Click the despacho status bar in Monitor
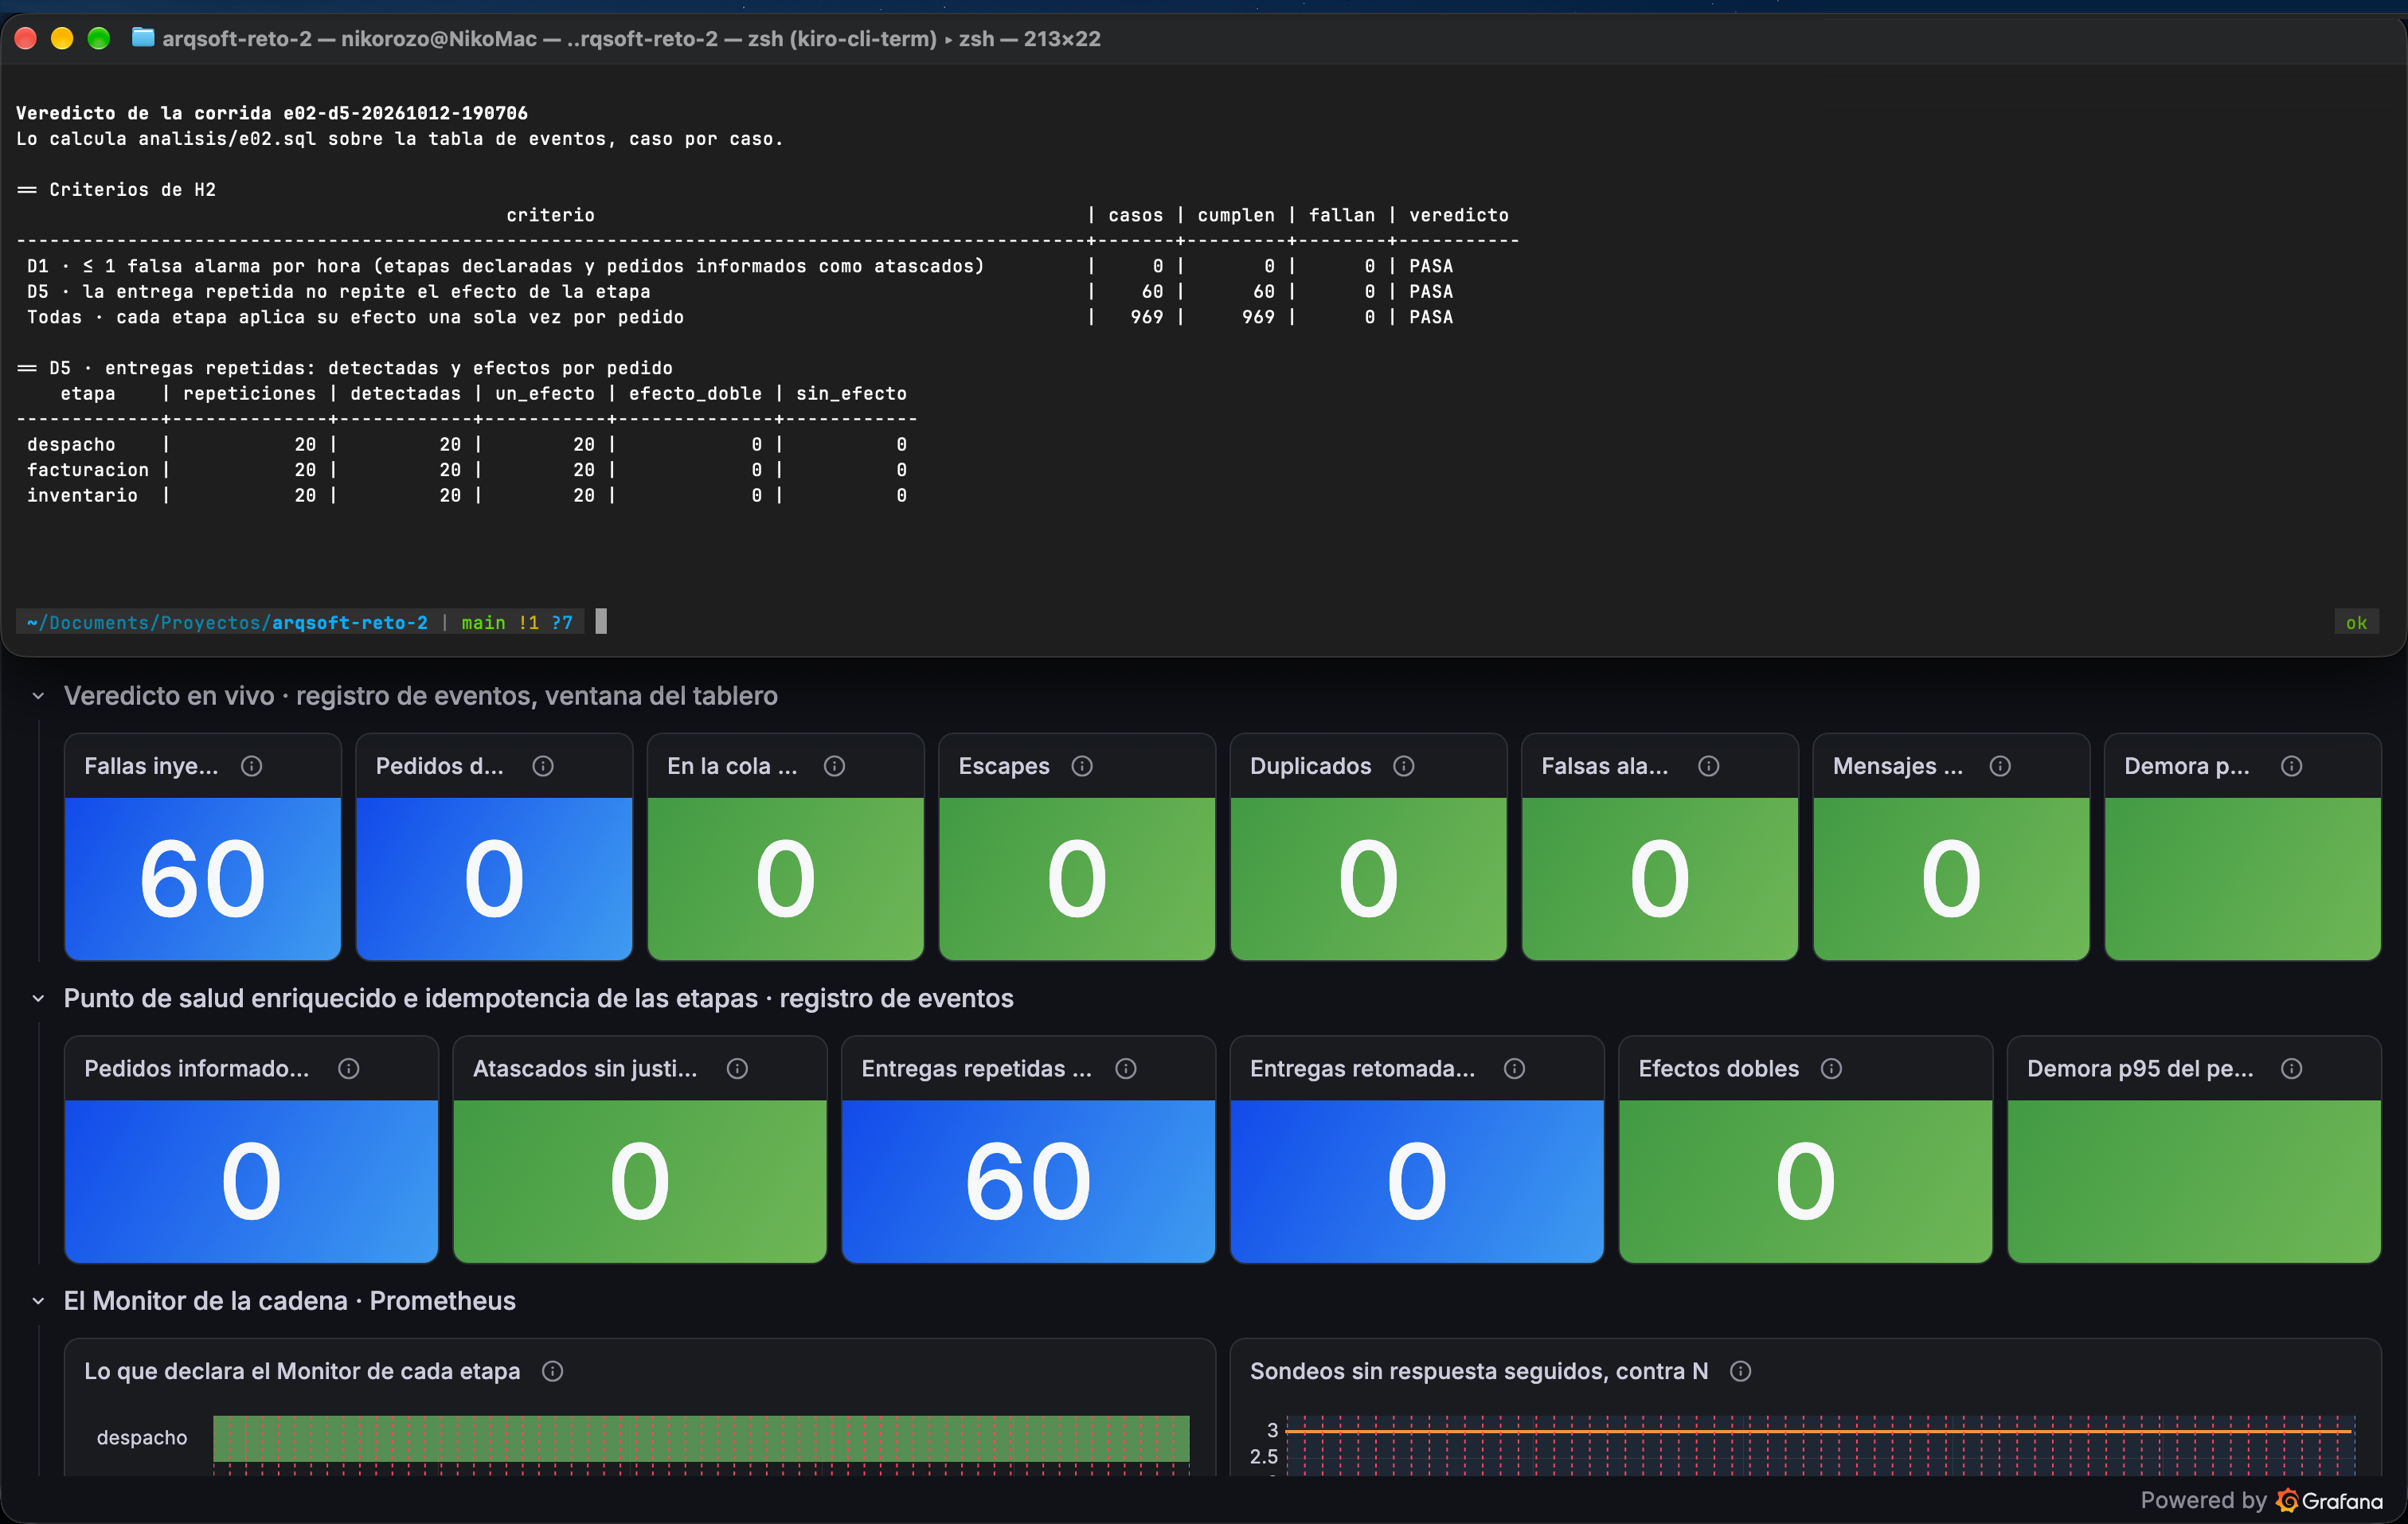2408x1524 pixels. coord(701,1438)
